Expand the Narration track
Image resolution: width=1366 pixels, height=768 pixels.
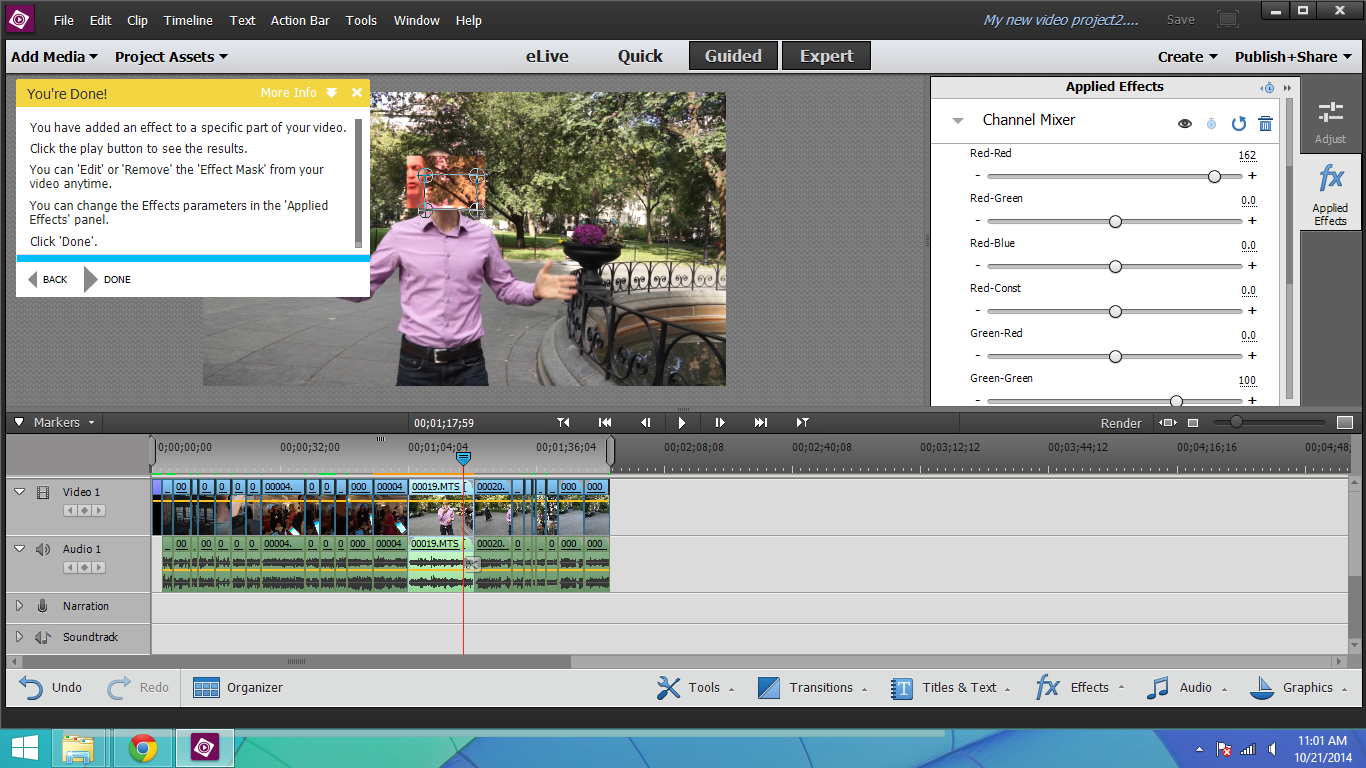pyautogui.click(x=19, y=606)
